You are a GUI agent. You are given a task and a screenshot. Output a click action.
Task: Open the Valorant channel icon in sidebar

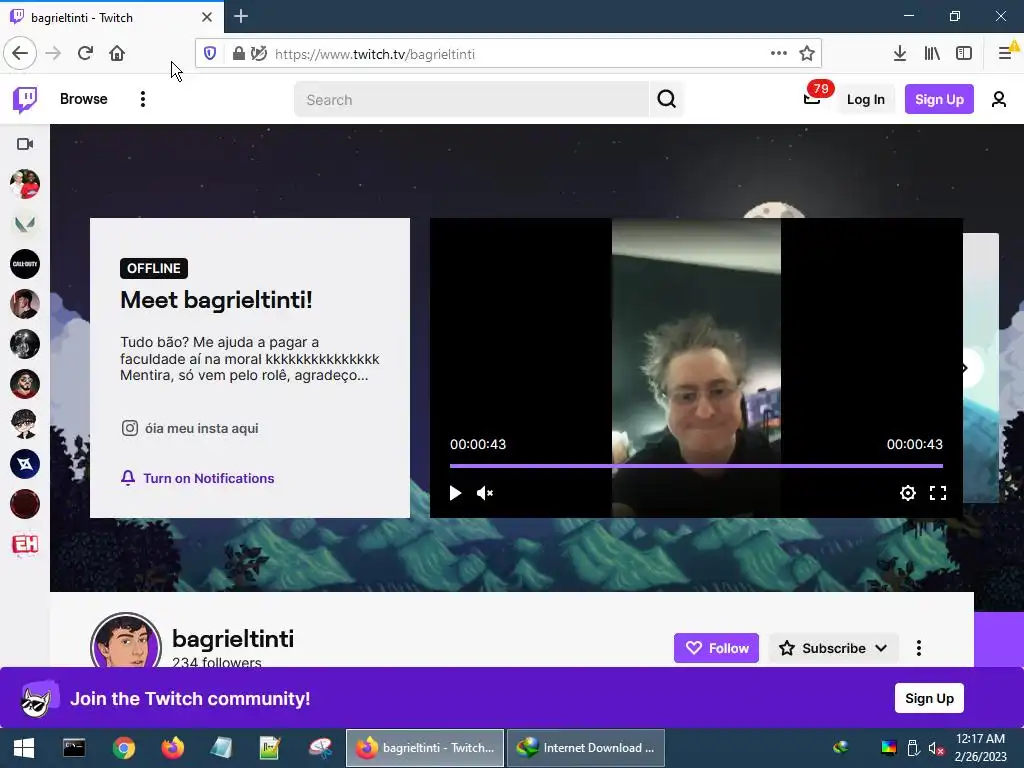pyautogui.click(x=25, y=224)
